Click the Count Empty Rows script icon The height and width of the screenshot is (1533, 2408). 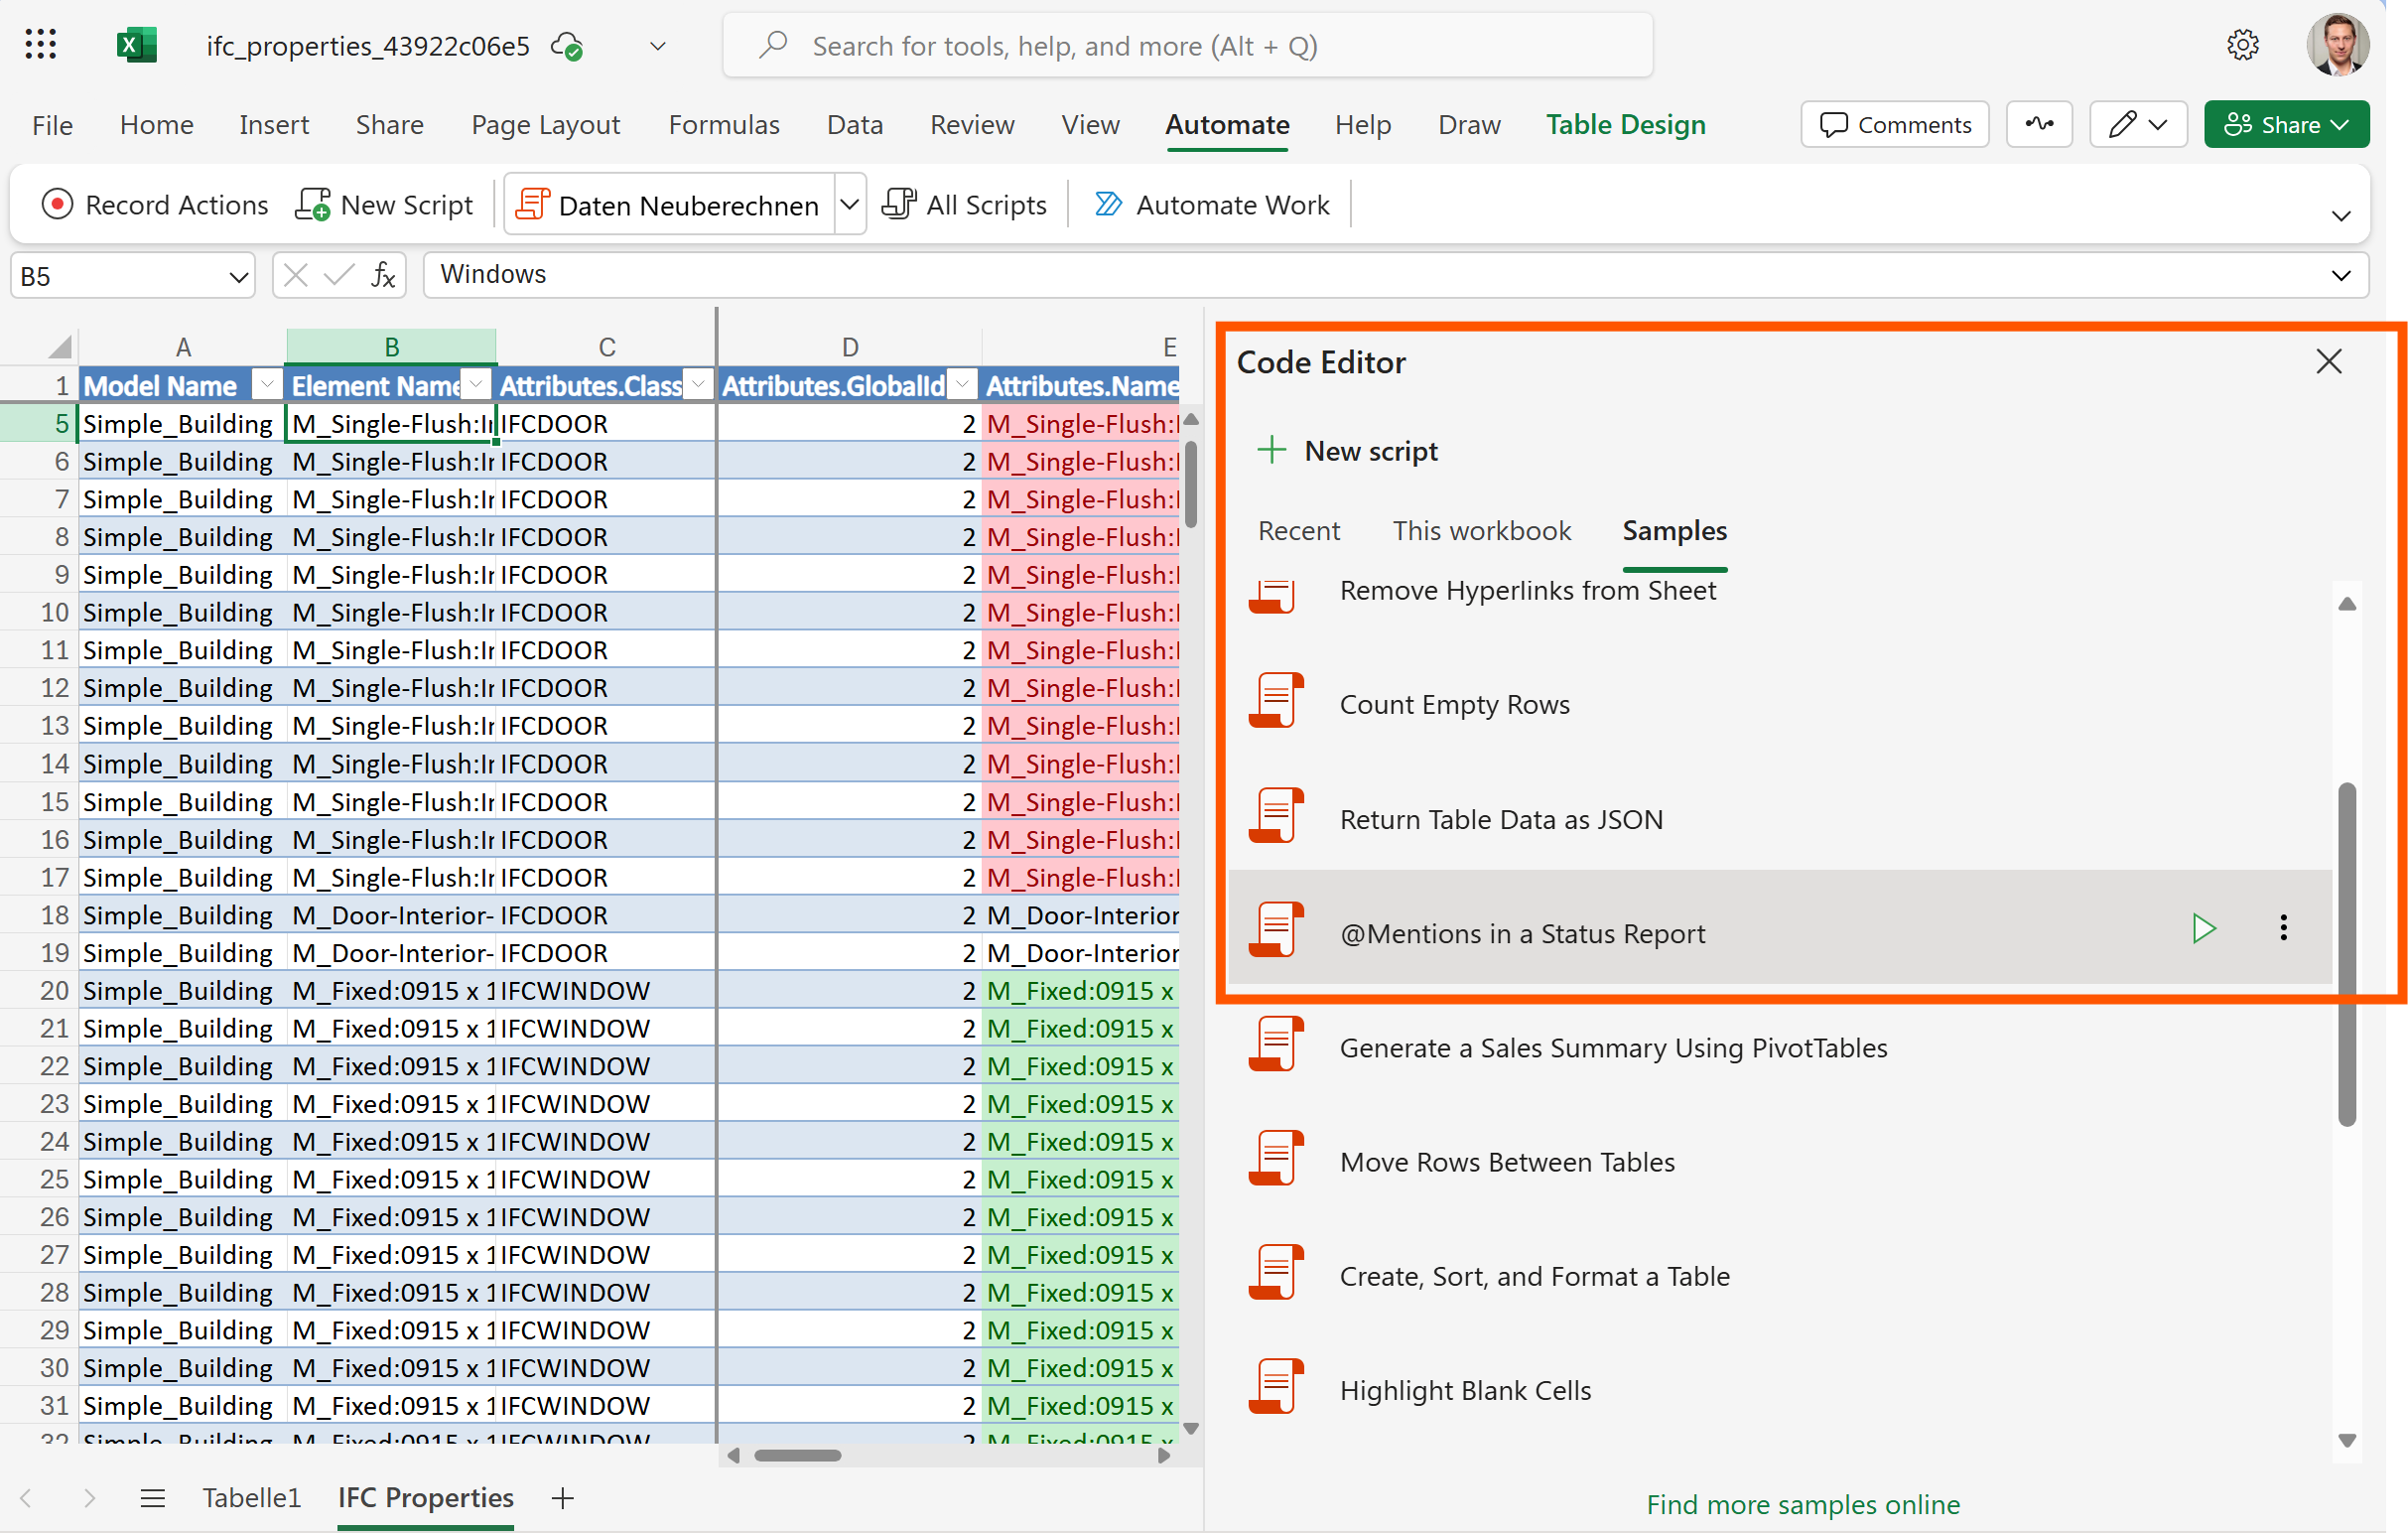tap(1277, 702)
